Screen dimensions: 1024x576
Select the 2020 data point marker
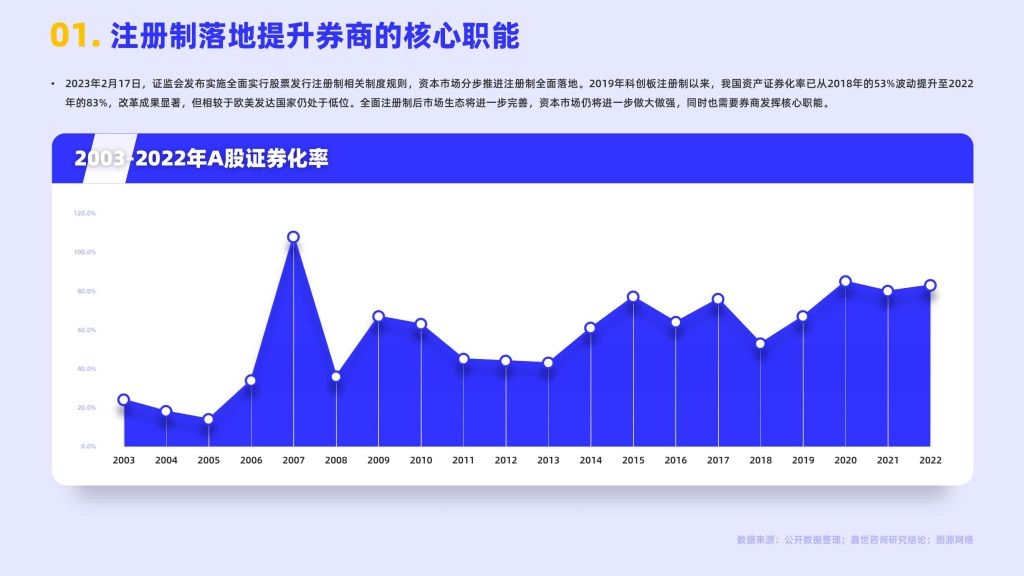point(845,281)
